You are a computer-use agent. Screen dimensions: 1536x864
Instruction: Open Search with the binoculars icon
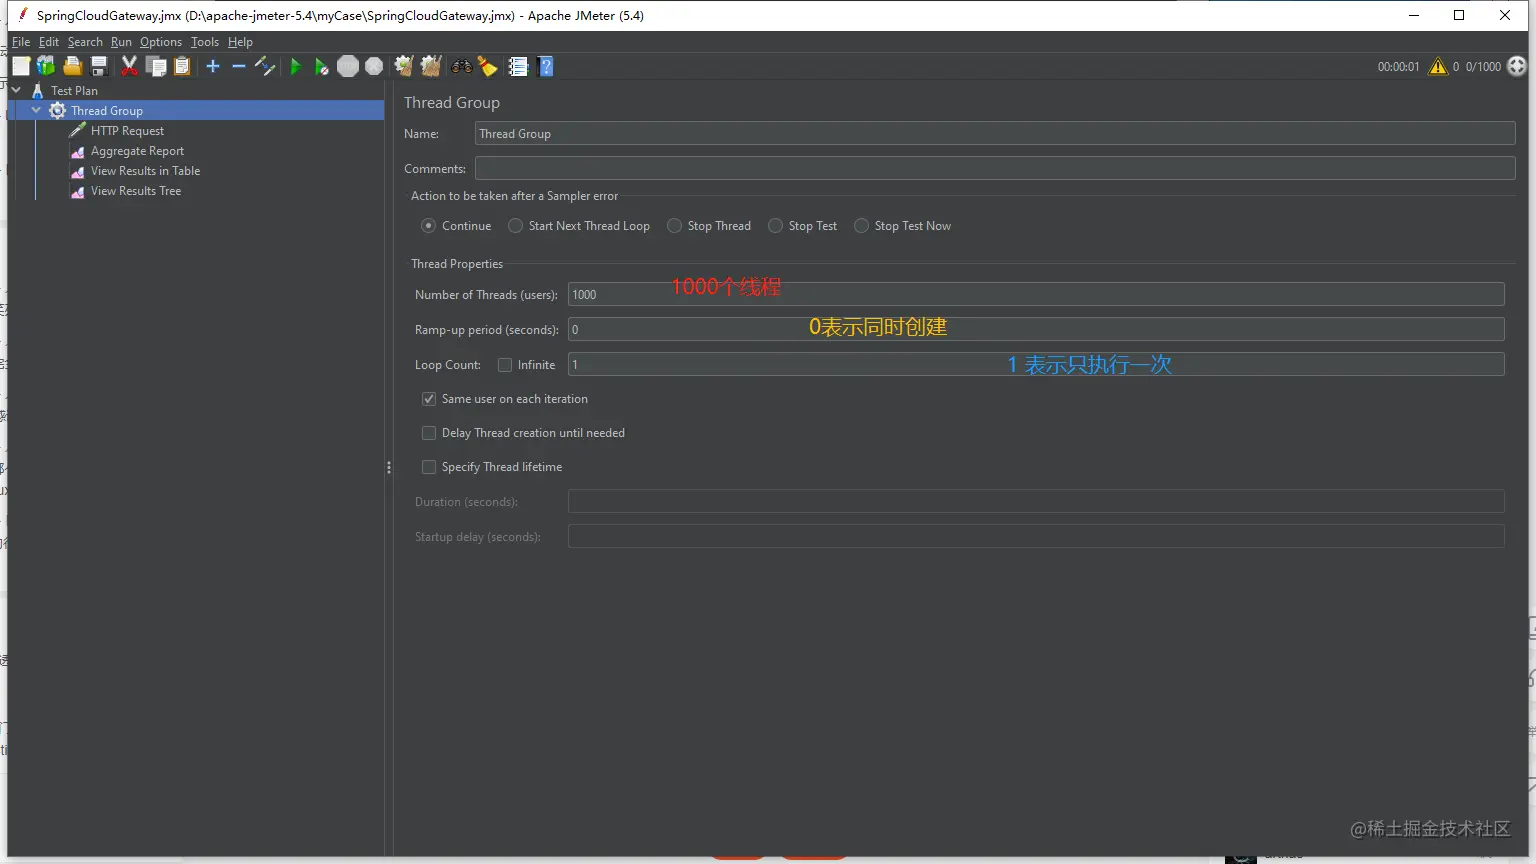coord(461,66)
